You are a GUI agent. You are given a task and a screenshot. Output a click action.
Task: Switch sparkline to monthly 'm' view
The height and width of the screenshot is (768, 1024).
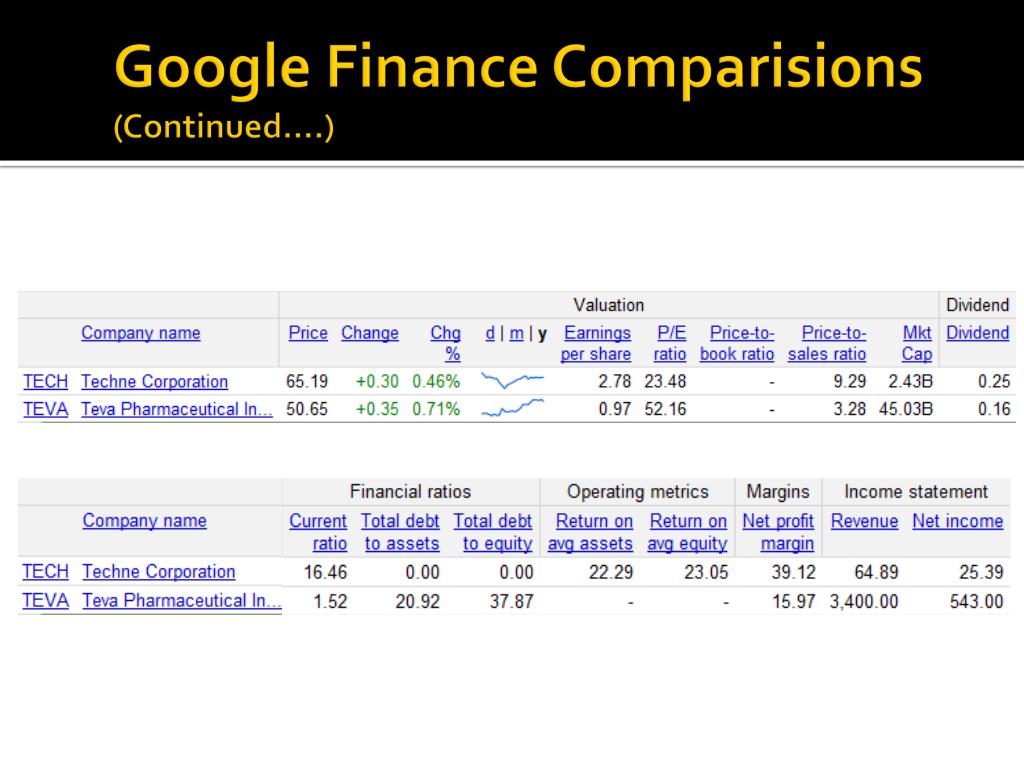(517, 334)
